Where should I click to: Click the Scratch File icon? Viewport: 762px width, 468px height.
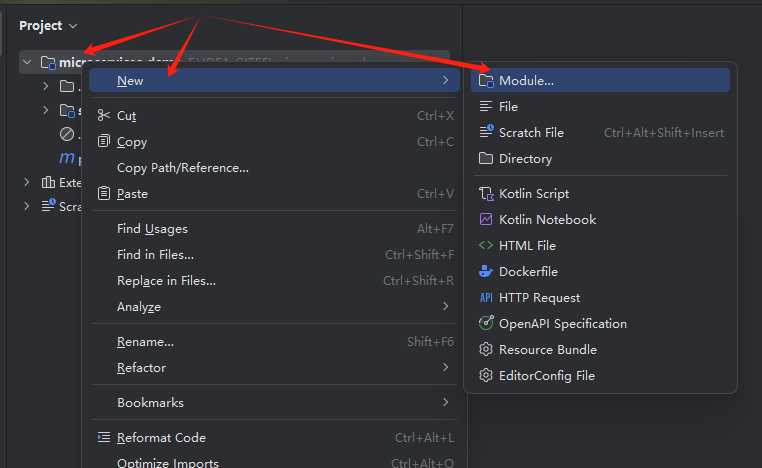tap(486, 133)
